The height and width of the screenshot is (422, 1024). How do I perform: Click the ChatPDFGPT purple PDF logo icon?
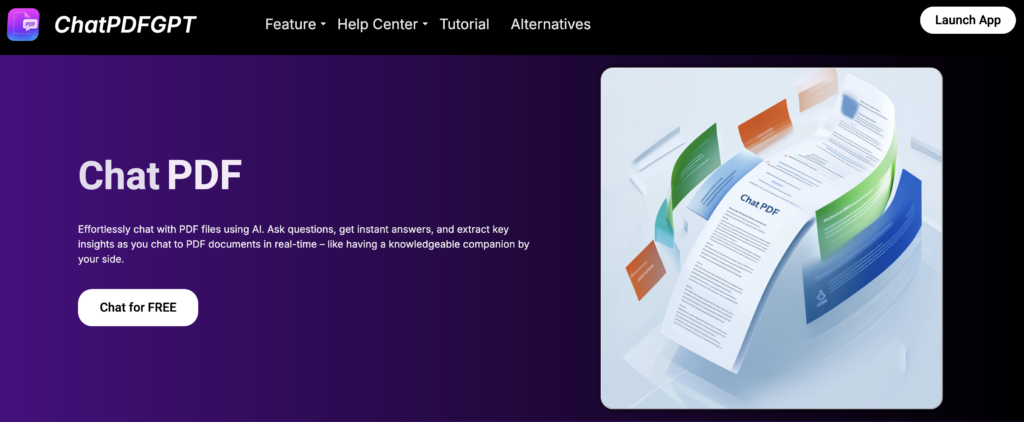pyautogui.click(x=23, y=24)
